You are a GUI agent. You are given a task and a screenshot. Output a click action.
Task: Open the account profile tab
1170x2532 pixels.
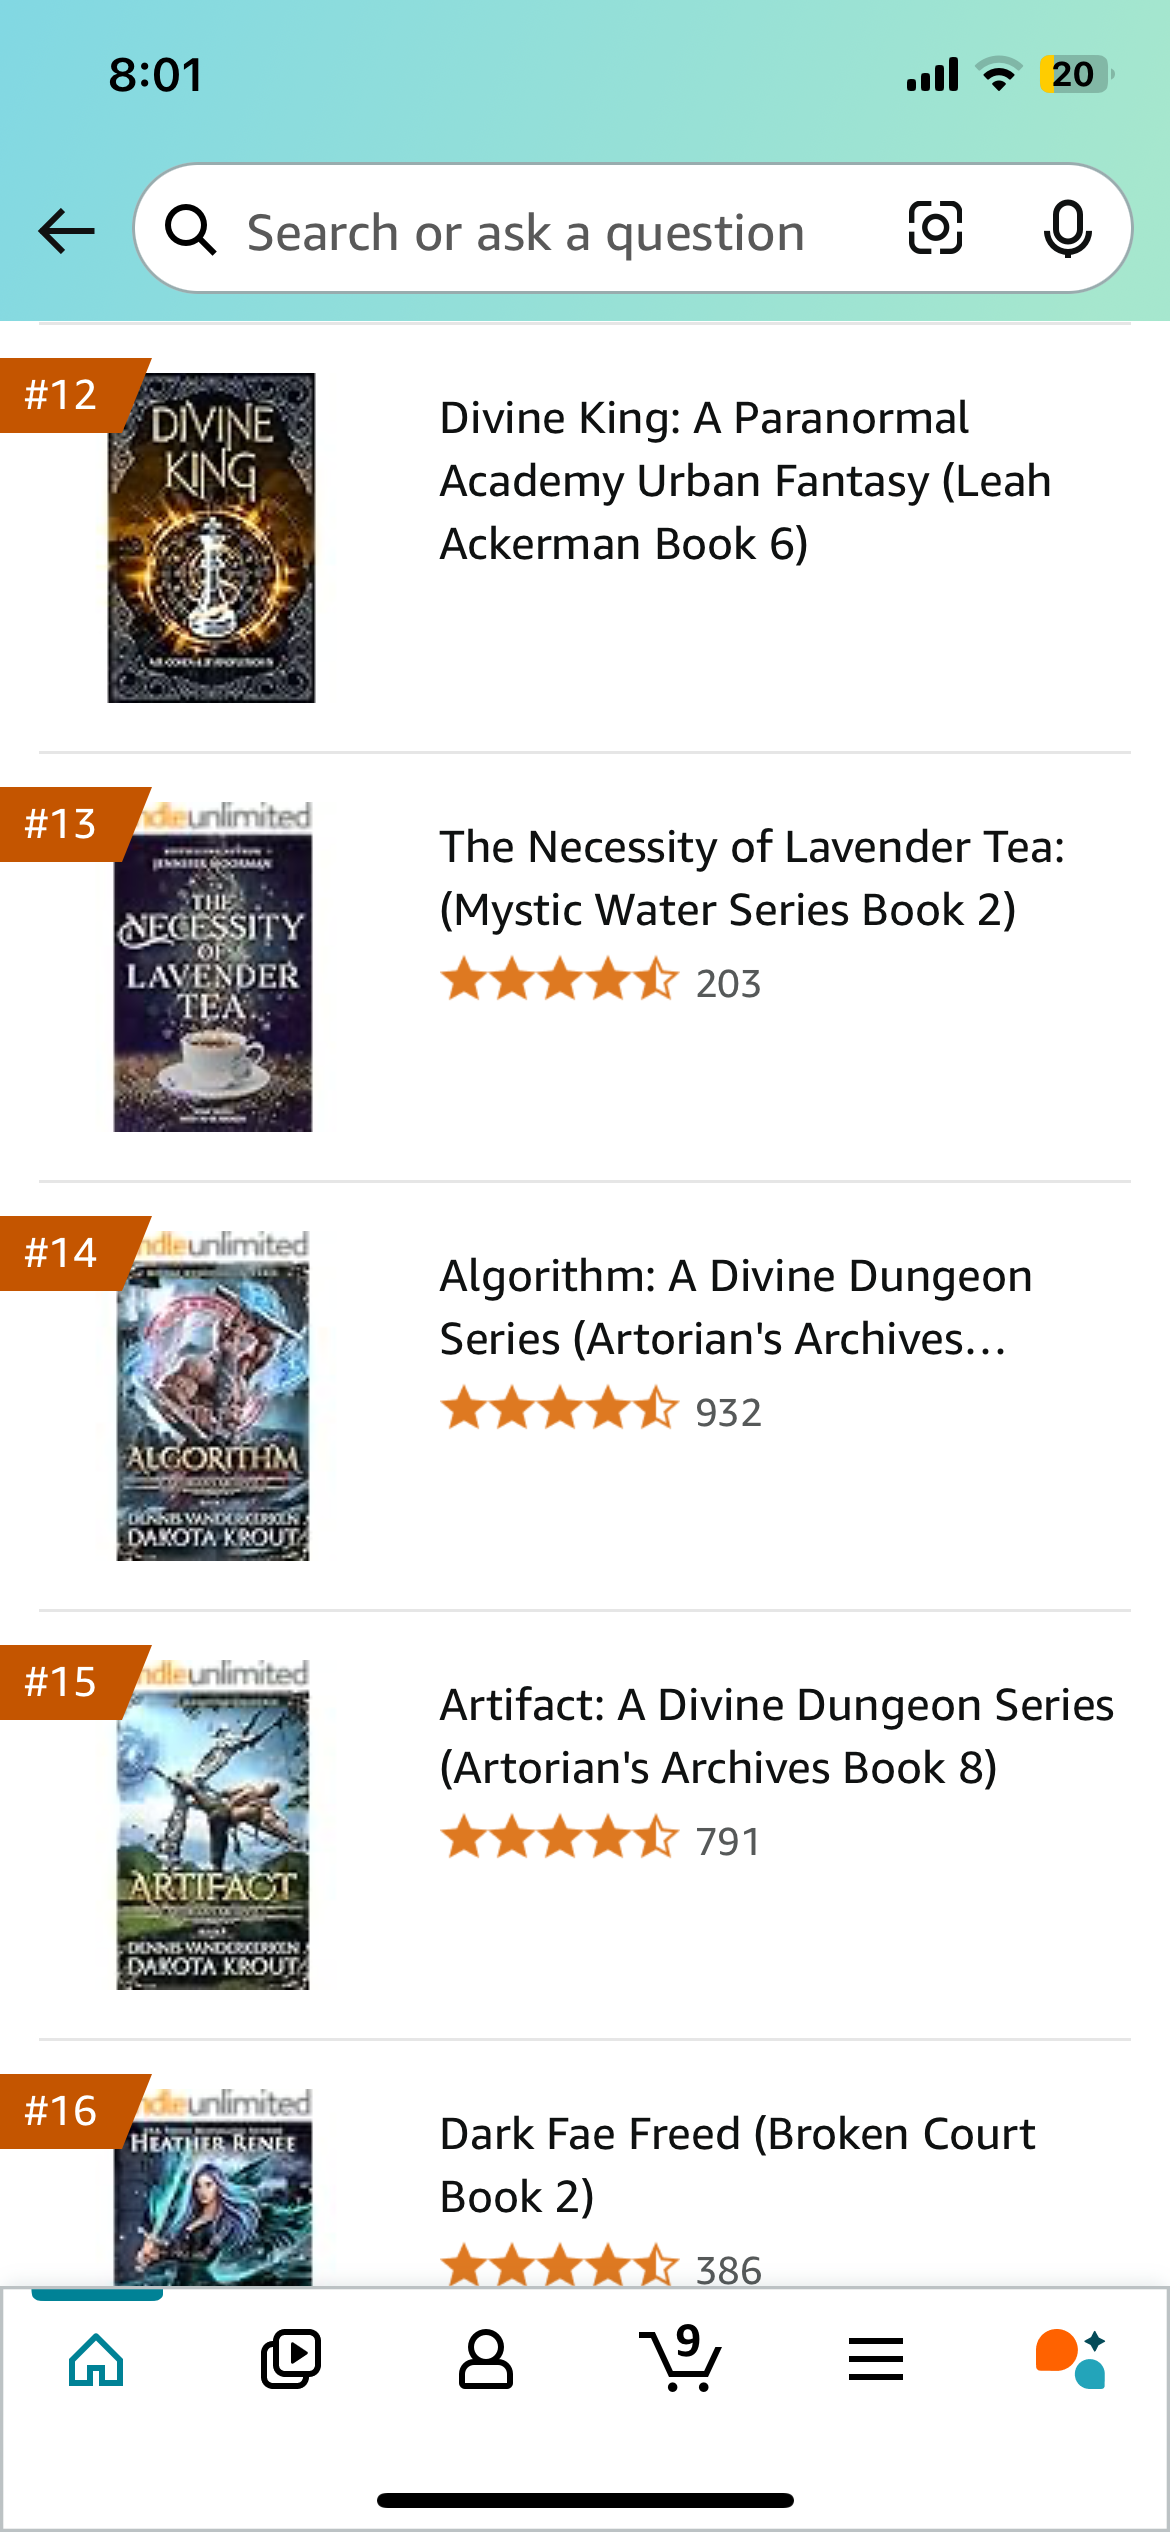pyautogui.click(x=485, y=2360)
